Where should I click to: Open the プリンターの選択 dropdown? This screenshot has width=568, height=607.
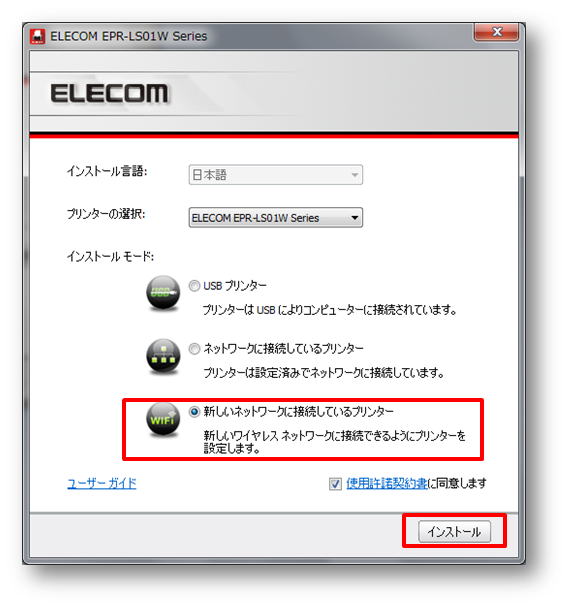[276, 218]
